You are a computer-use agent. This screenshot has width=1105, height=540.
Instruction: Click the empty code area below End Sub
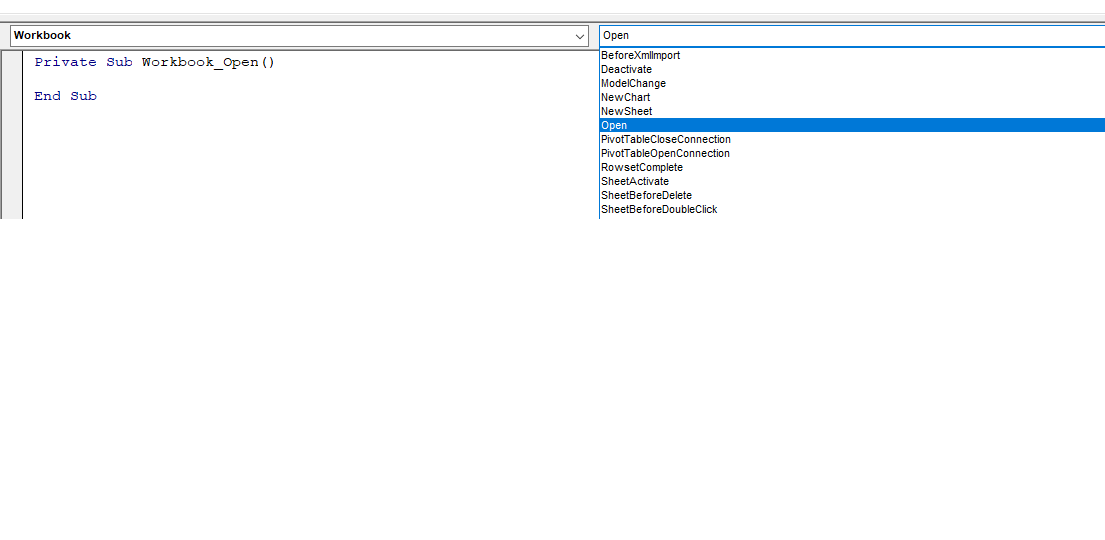click(x=310, y=162)
